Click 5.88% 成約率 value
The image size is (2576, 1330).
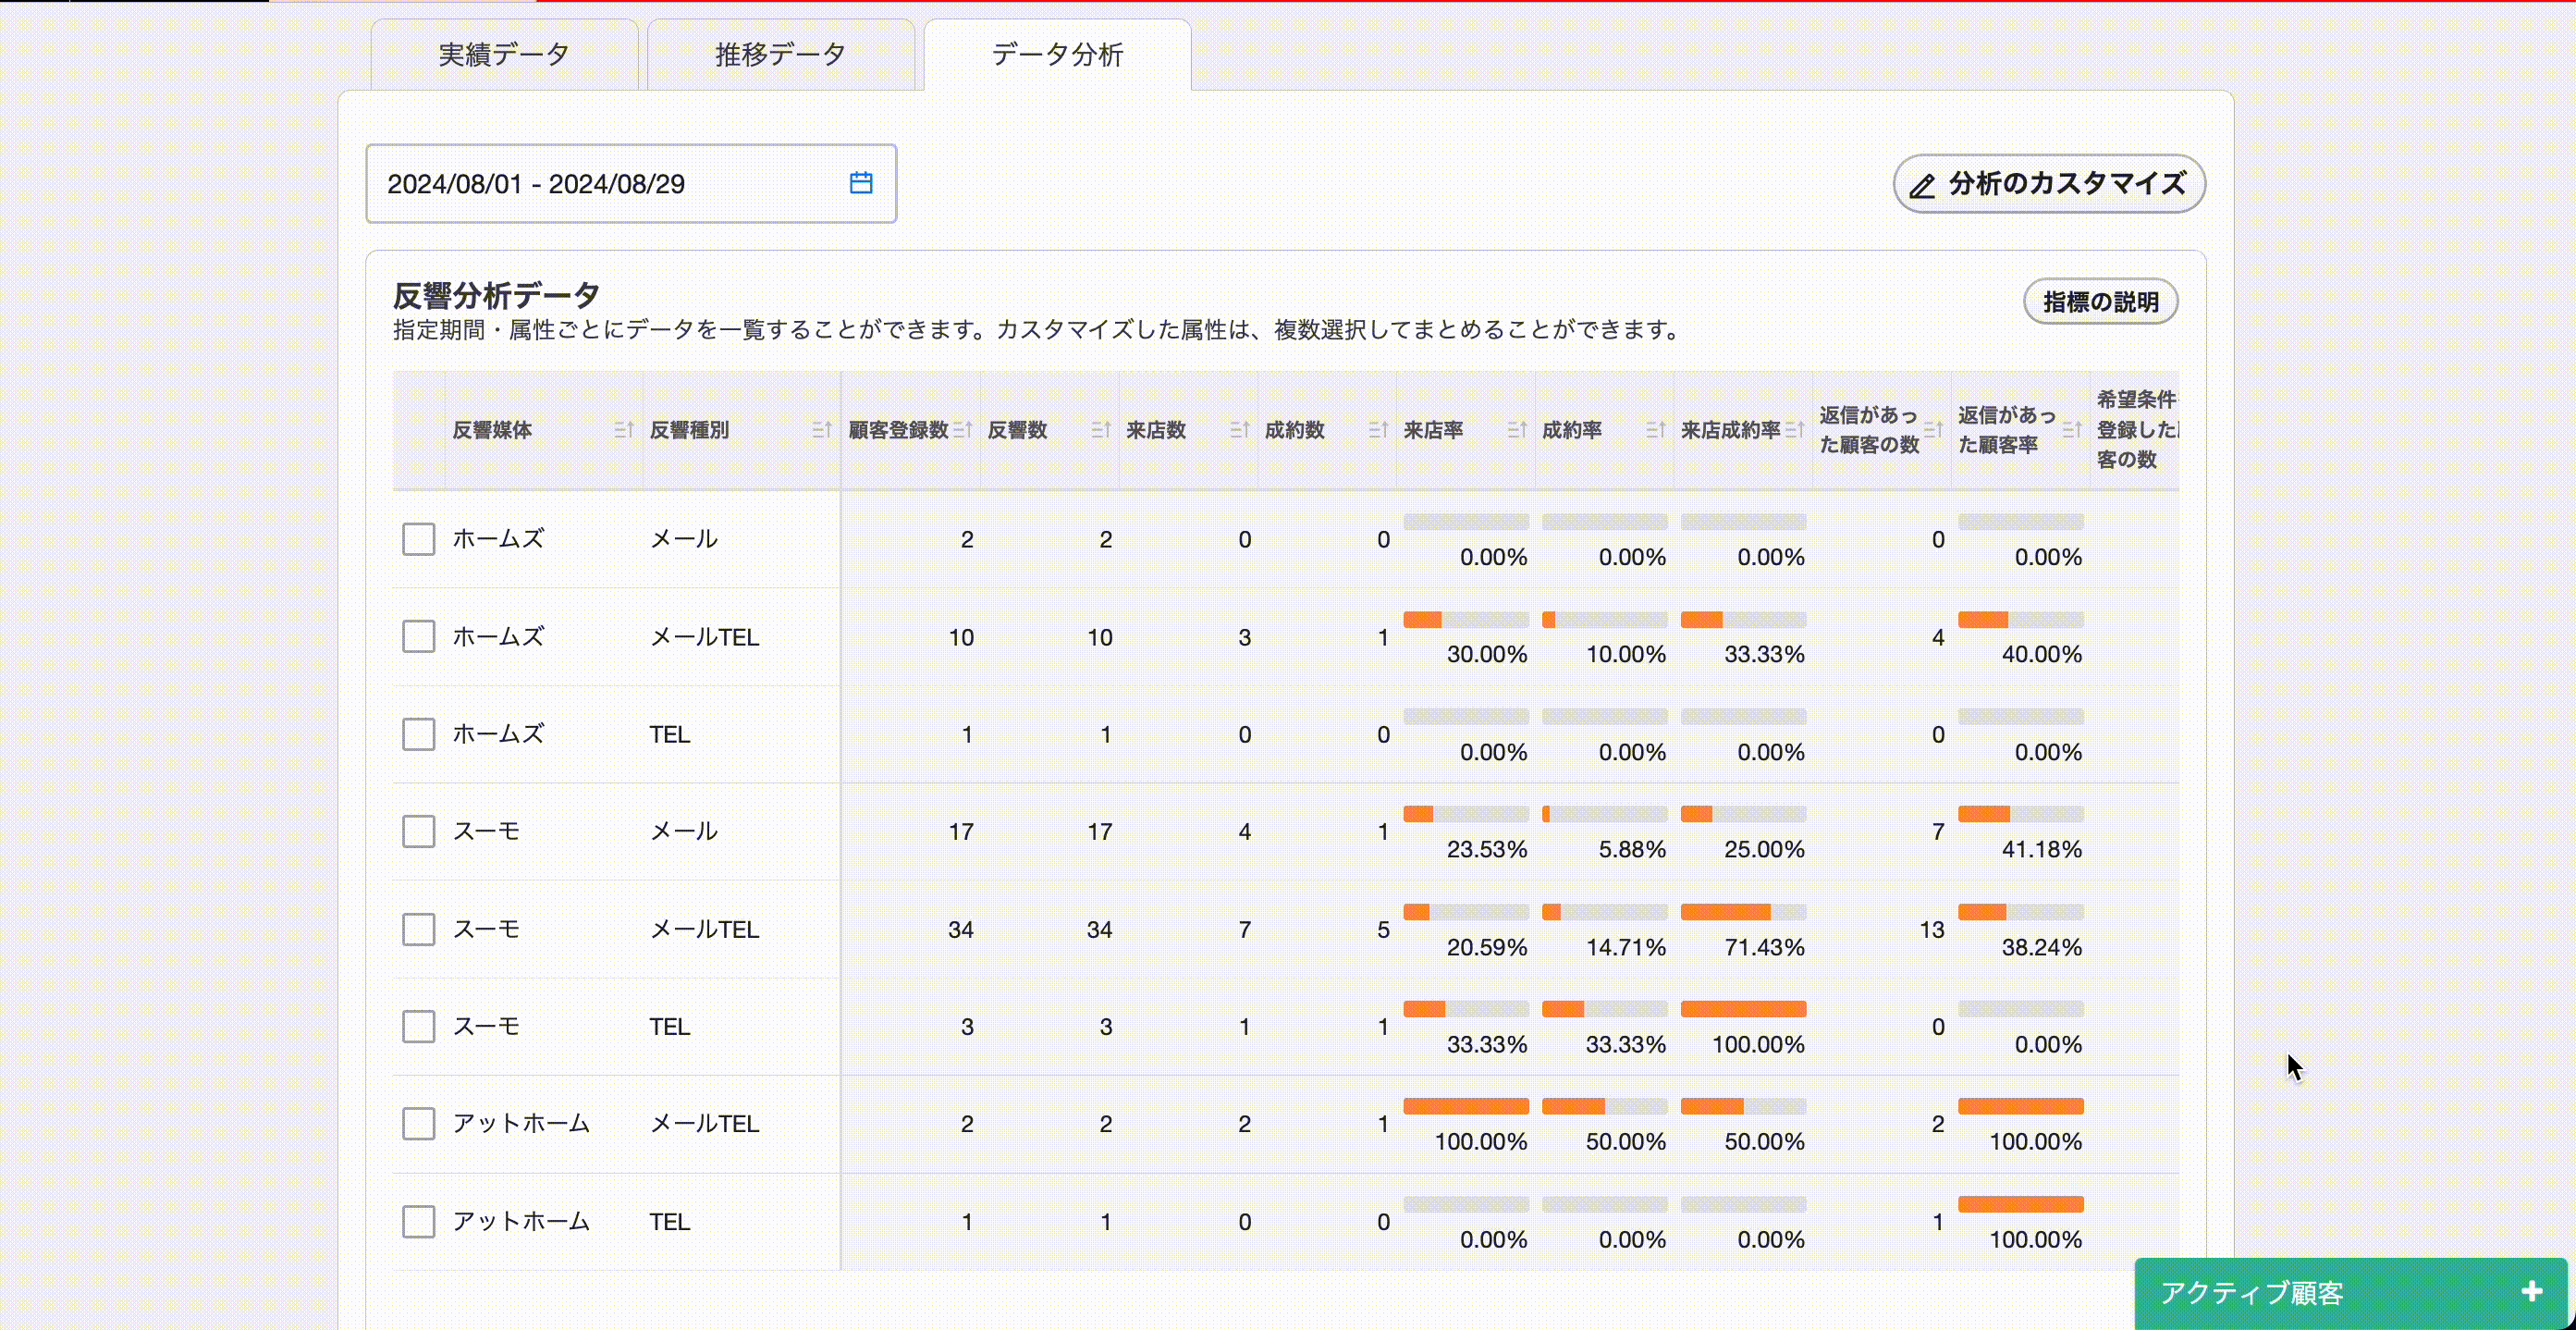click(1632, 850)
